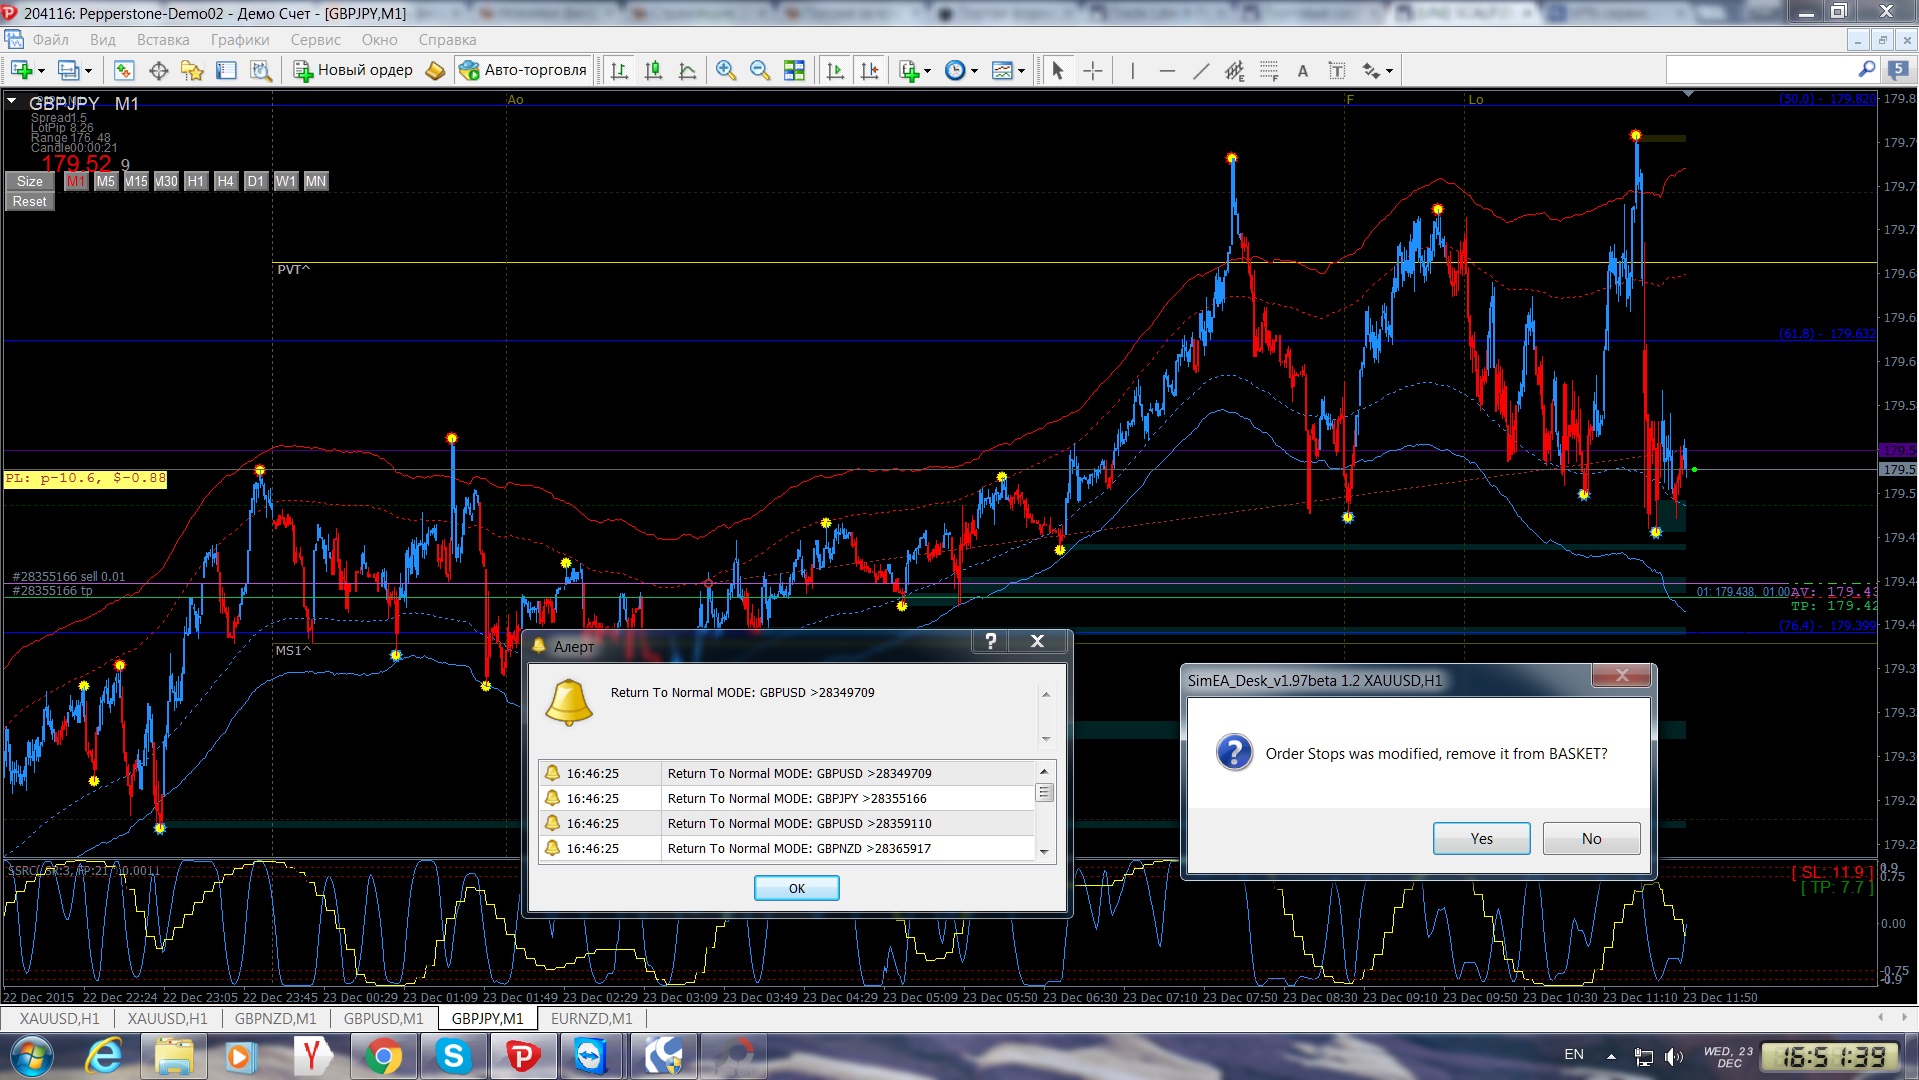This screenshot has width=1919, height=1080.
Task: Select alert row GBPNZD >28365917
Action: click(787, 848)
